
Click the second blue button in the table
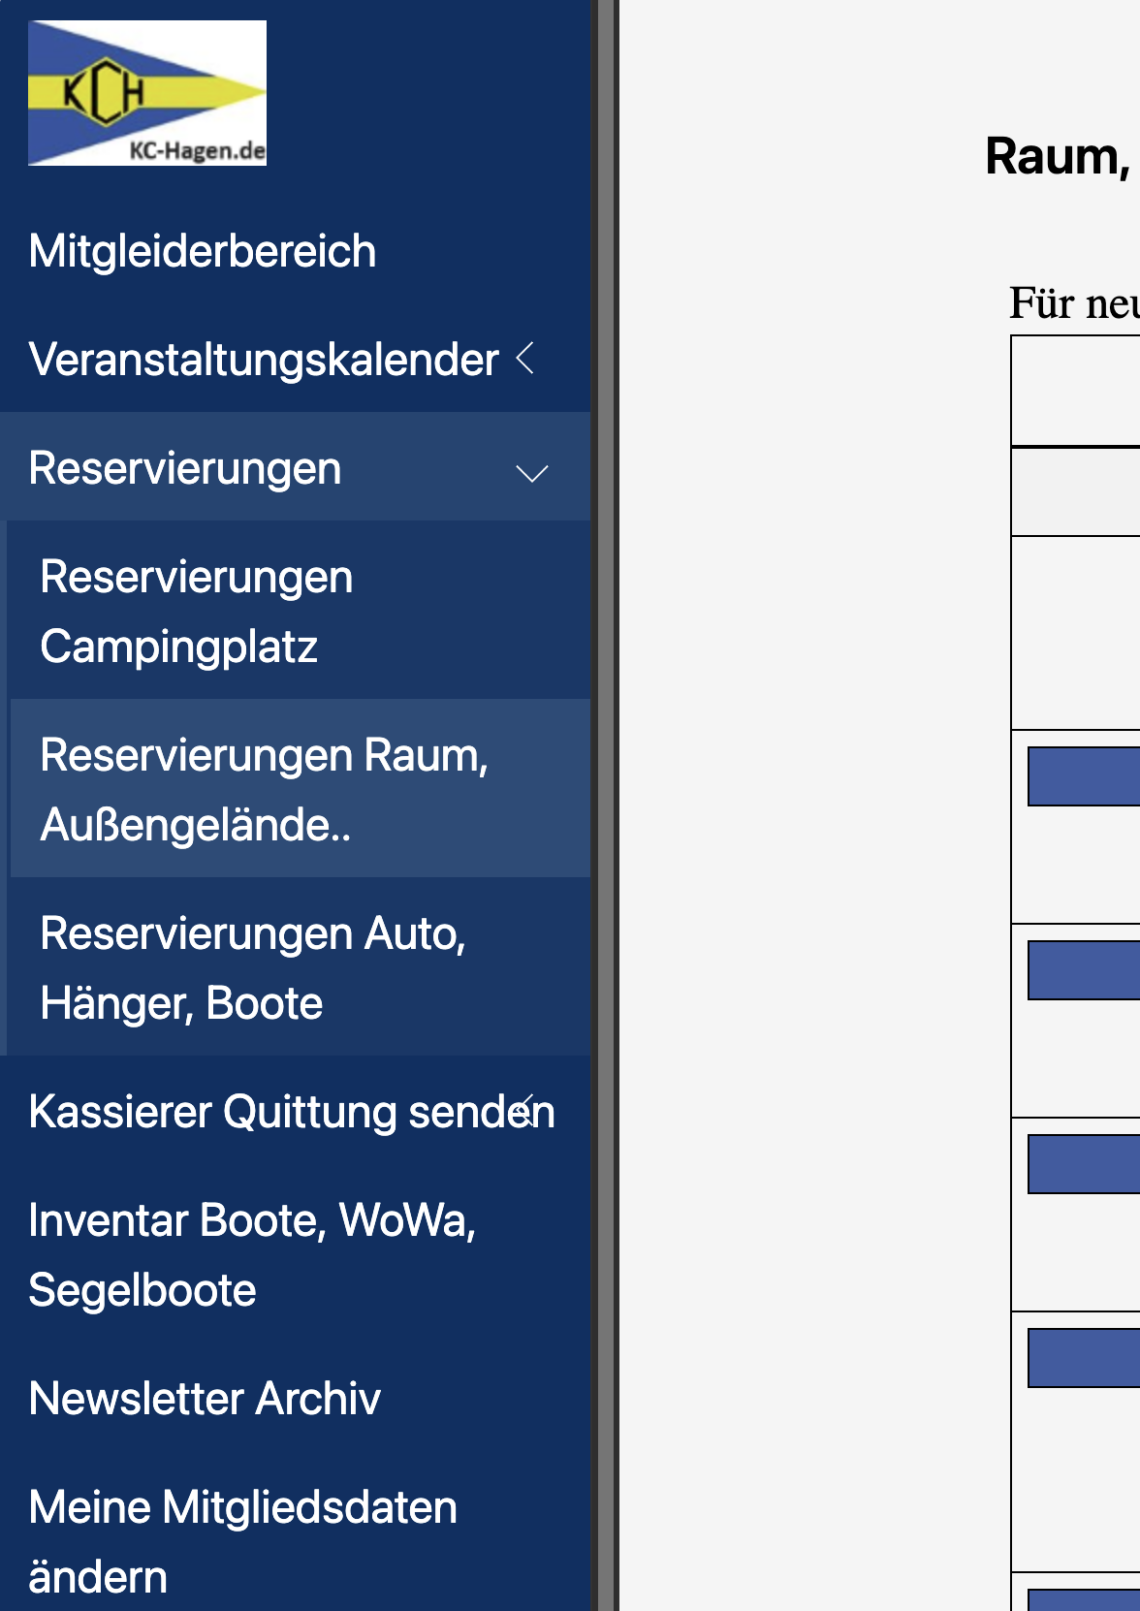tap(1084, 970)
